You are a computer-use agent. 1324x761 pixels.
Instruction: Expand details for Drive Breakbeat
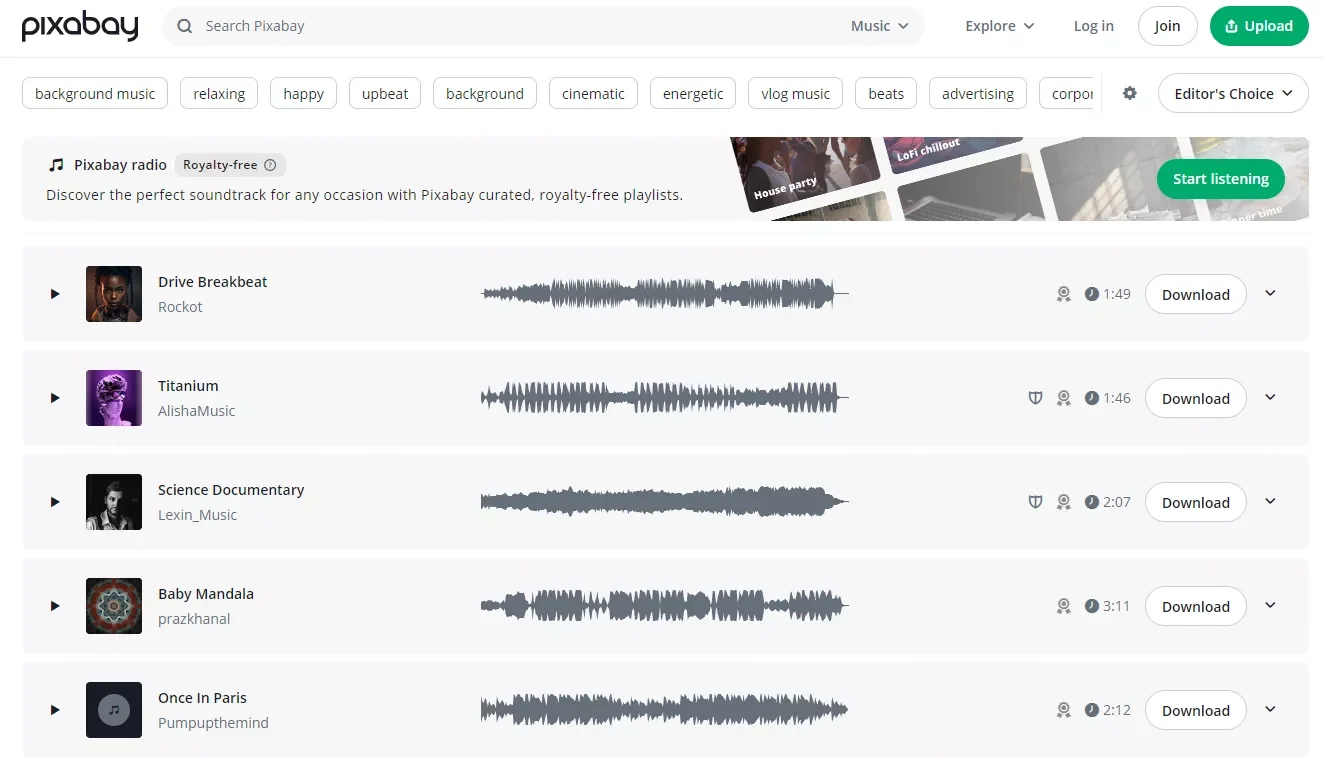coord(1271,294)
